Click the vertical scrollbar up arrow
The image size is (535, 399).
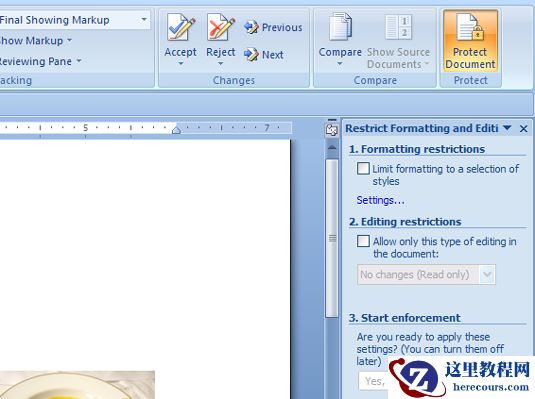point(332,148)
